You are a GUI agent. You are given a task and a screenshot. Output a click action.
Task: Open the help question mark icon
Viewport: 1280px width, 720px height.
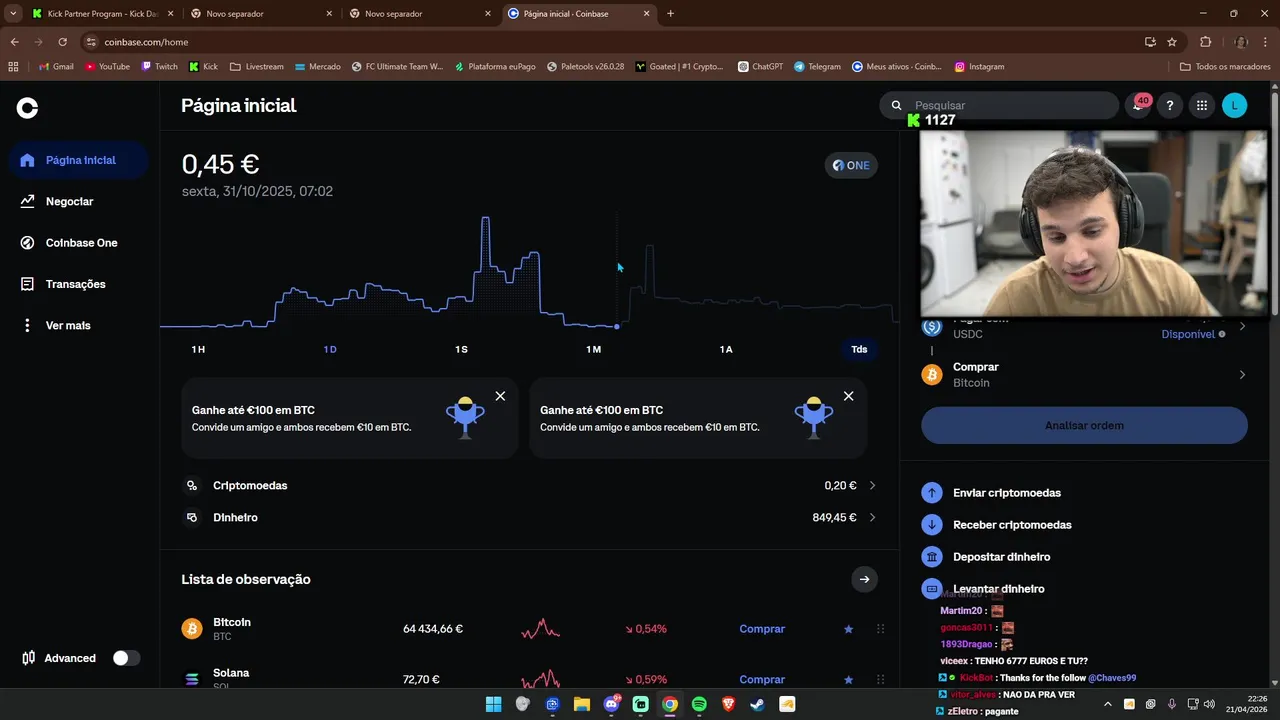point(1170,105)
